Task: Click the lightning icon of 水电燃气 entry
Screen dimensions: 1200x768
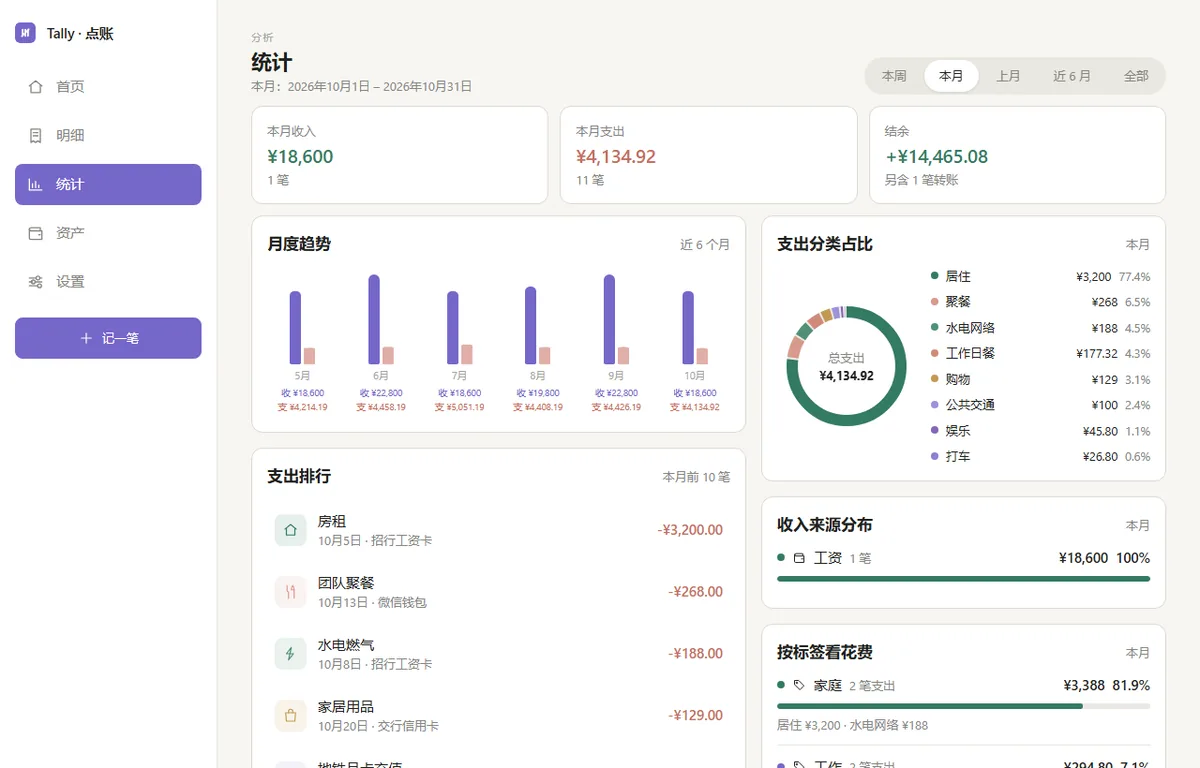Action: (x=290, y=654)
